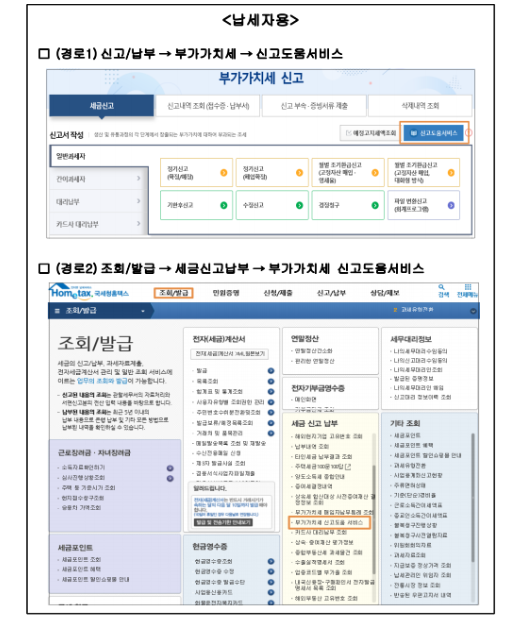Click the black 발급 및 전송기한 안내보기 button

tap(224, 522)
